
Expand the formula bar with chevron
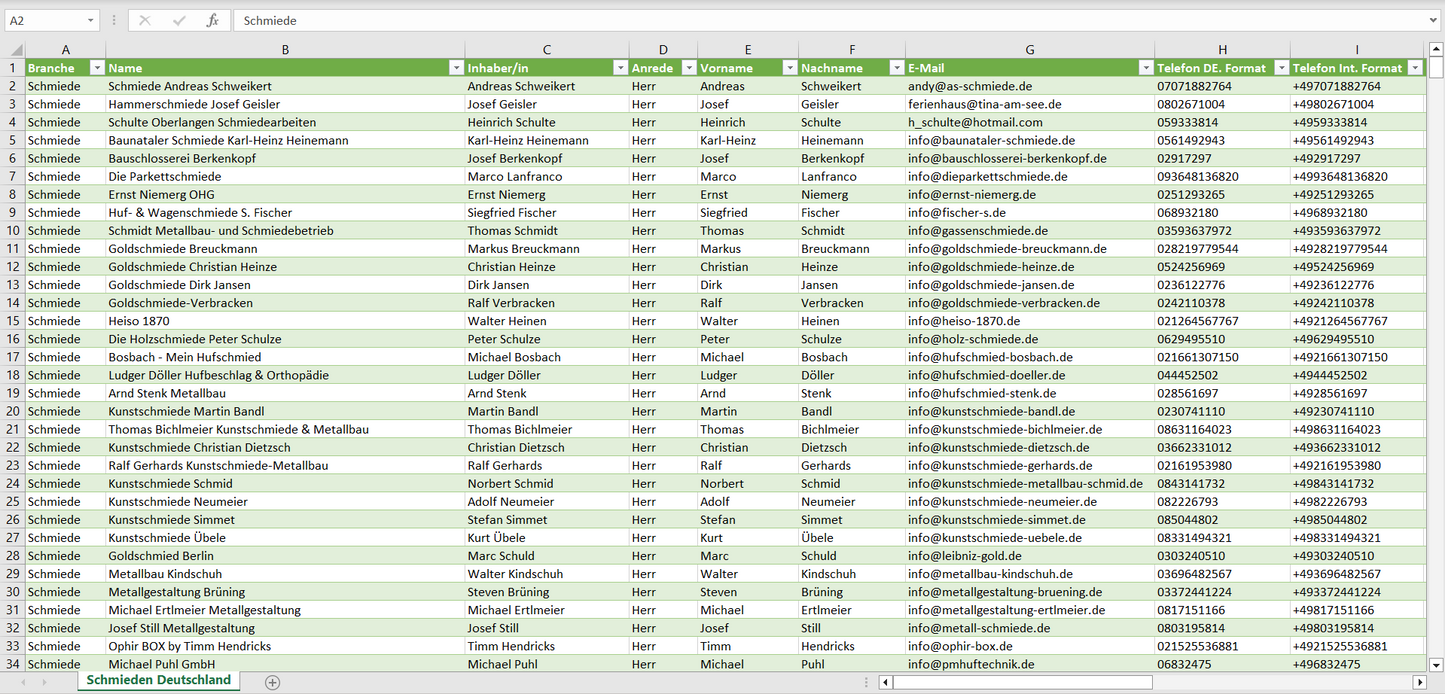click(1435, 20)
